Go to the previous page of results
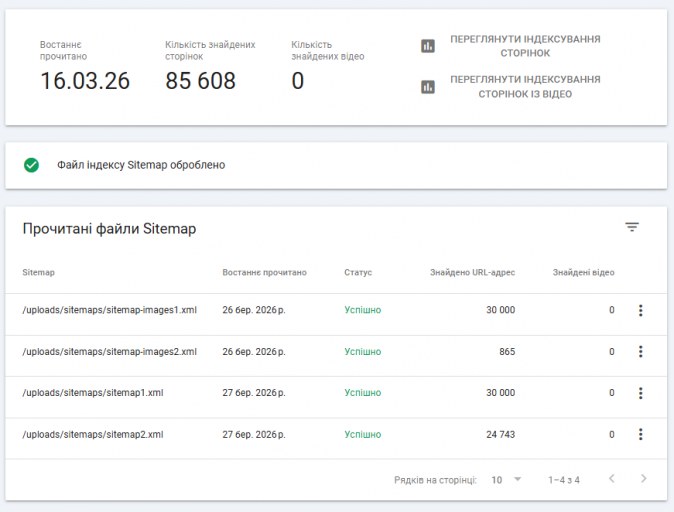The width and height of the screenshot is (674, 512). coord(612,480)
